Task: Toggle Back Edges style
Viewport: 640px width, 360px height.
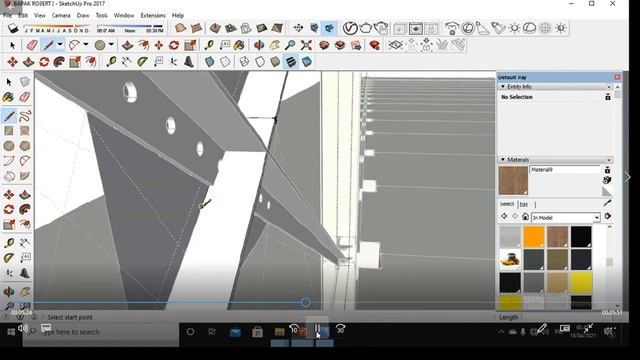Action: [x=225, y=62]
